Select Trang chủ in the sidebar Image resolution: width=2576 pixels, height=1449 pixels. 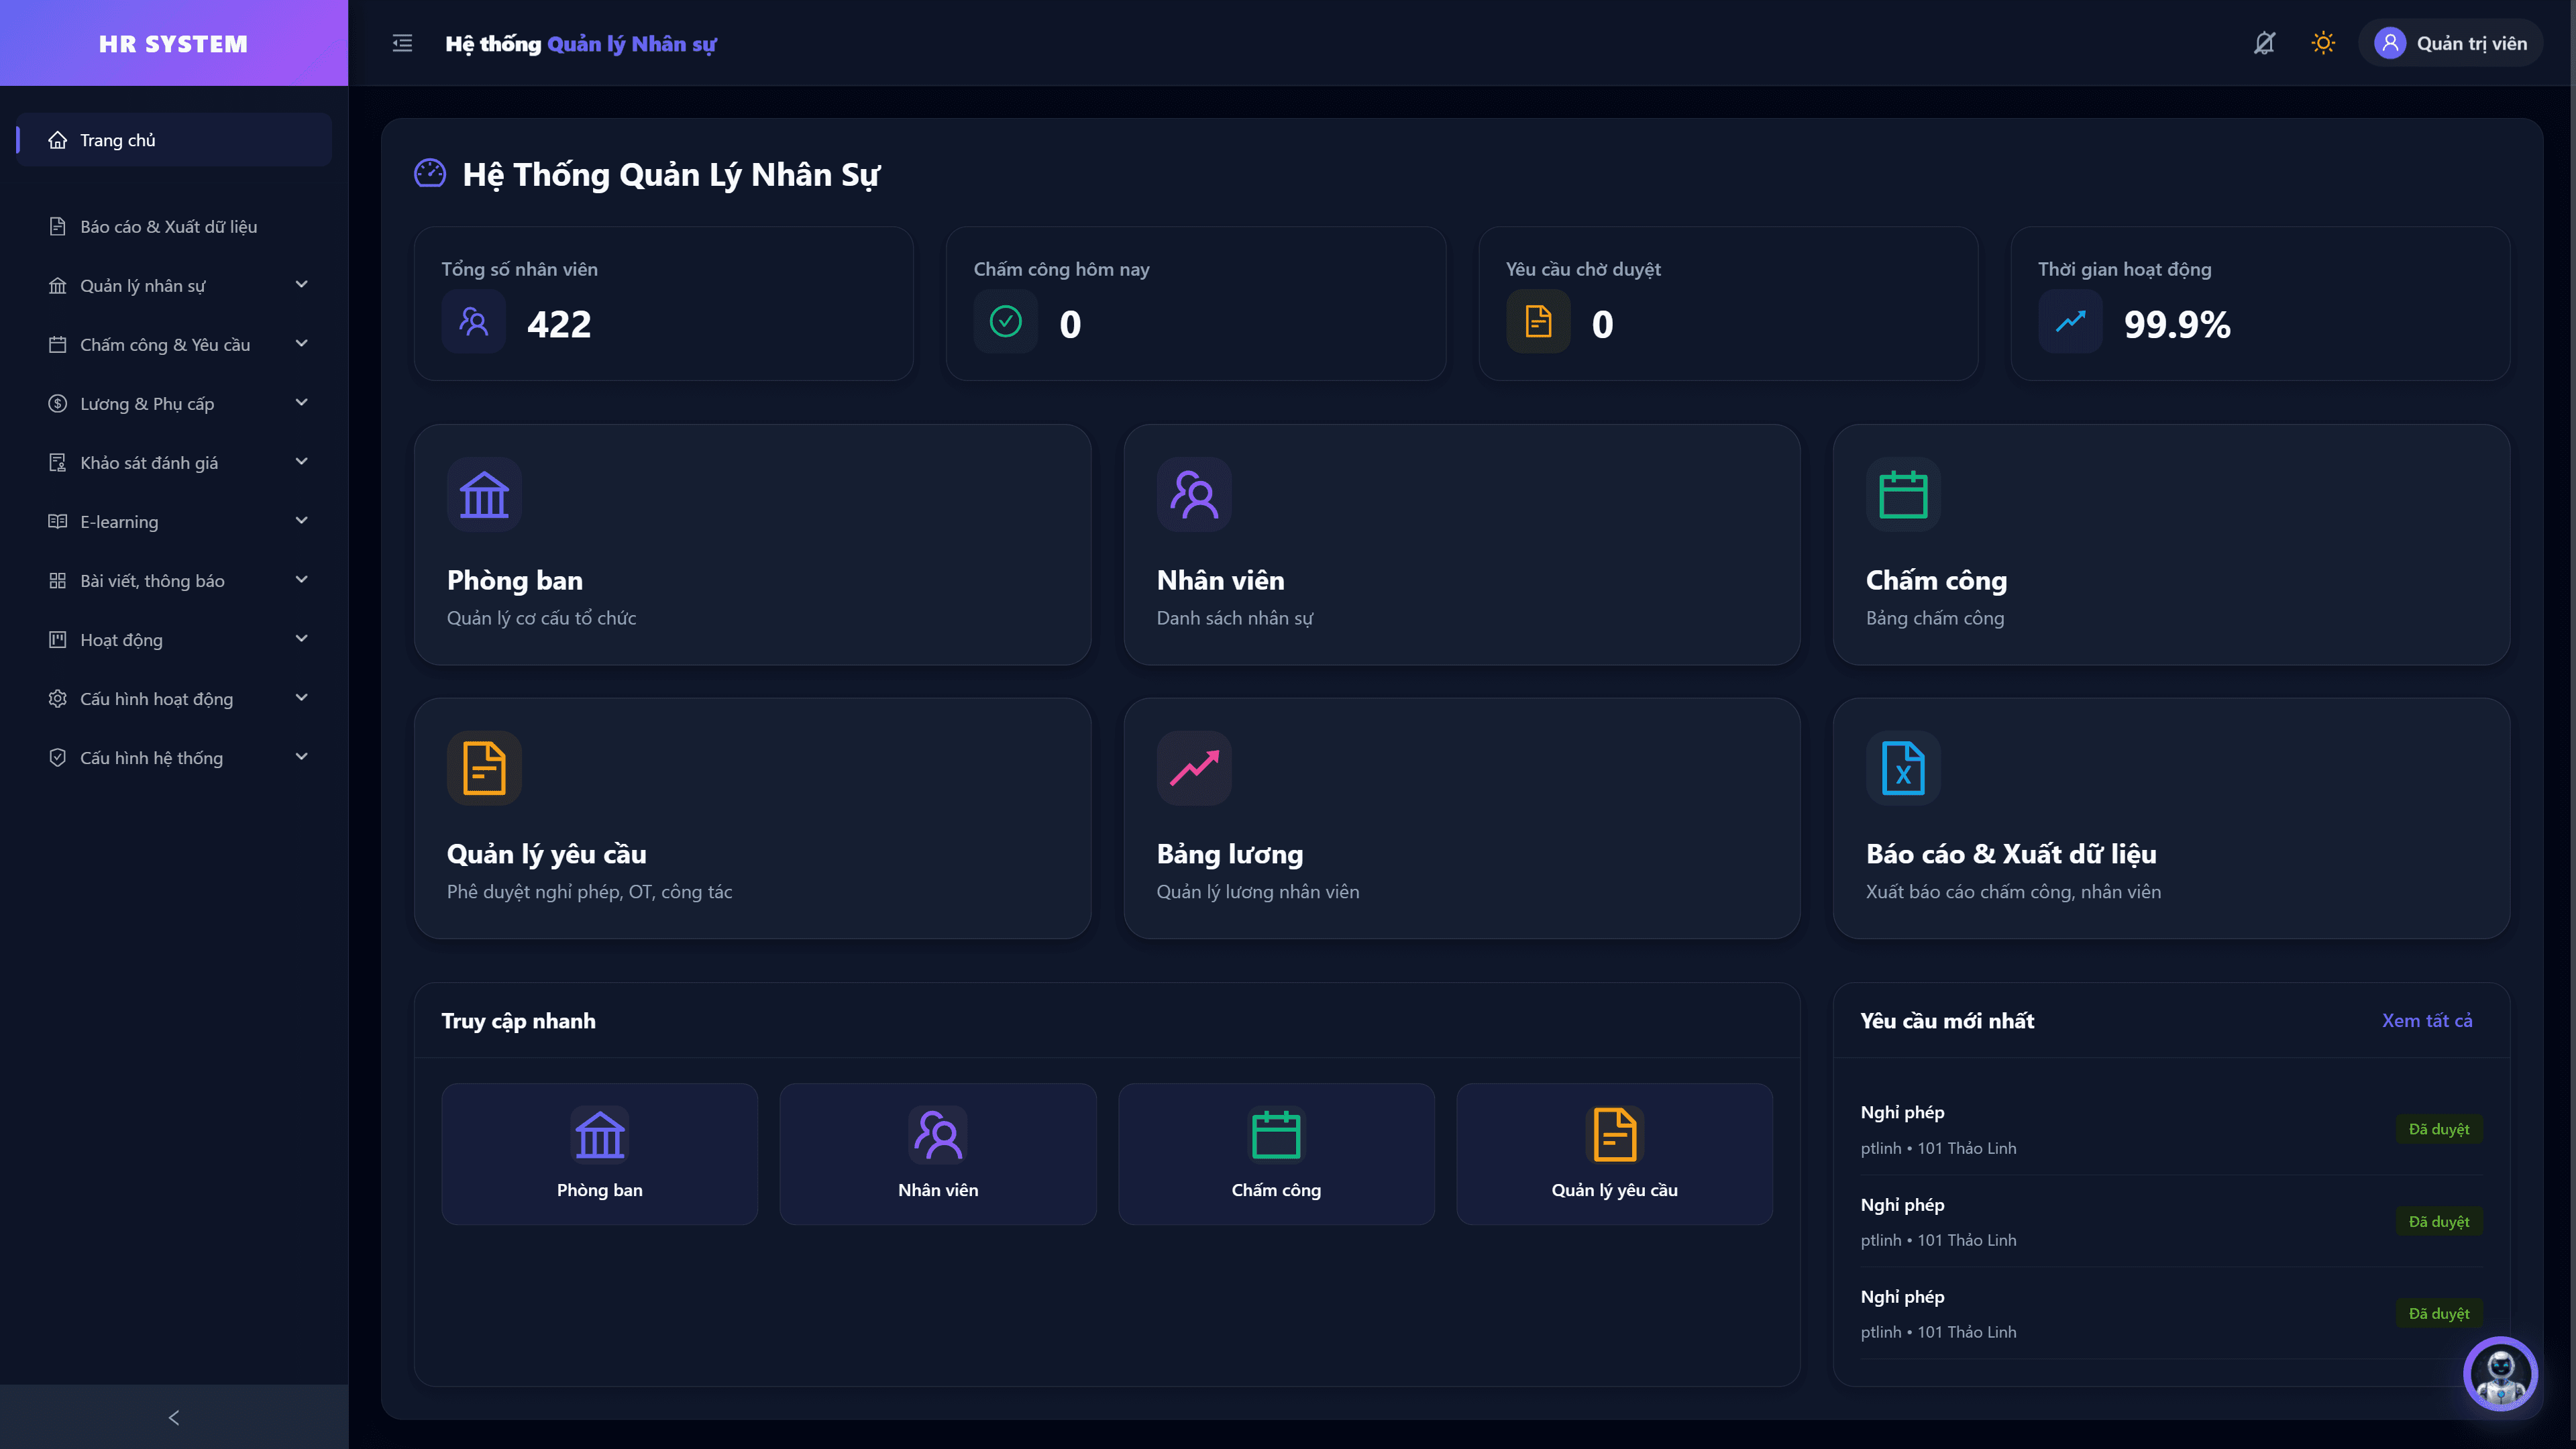pos(174,140)
